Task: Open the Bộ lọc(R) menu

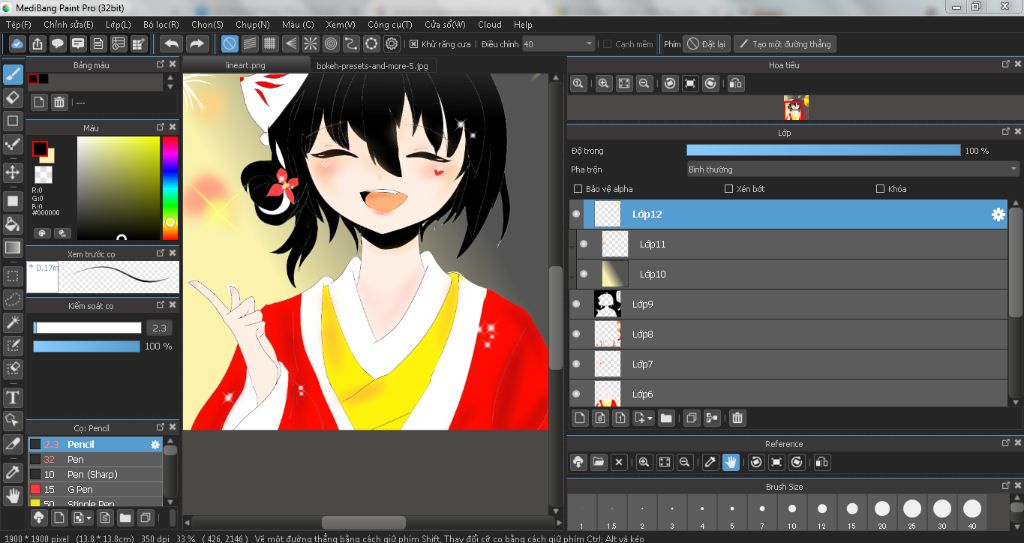Action: tap(161, 25)
